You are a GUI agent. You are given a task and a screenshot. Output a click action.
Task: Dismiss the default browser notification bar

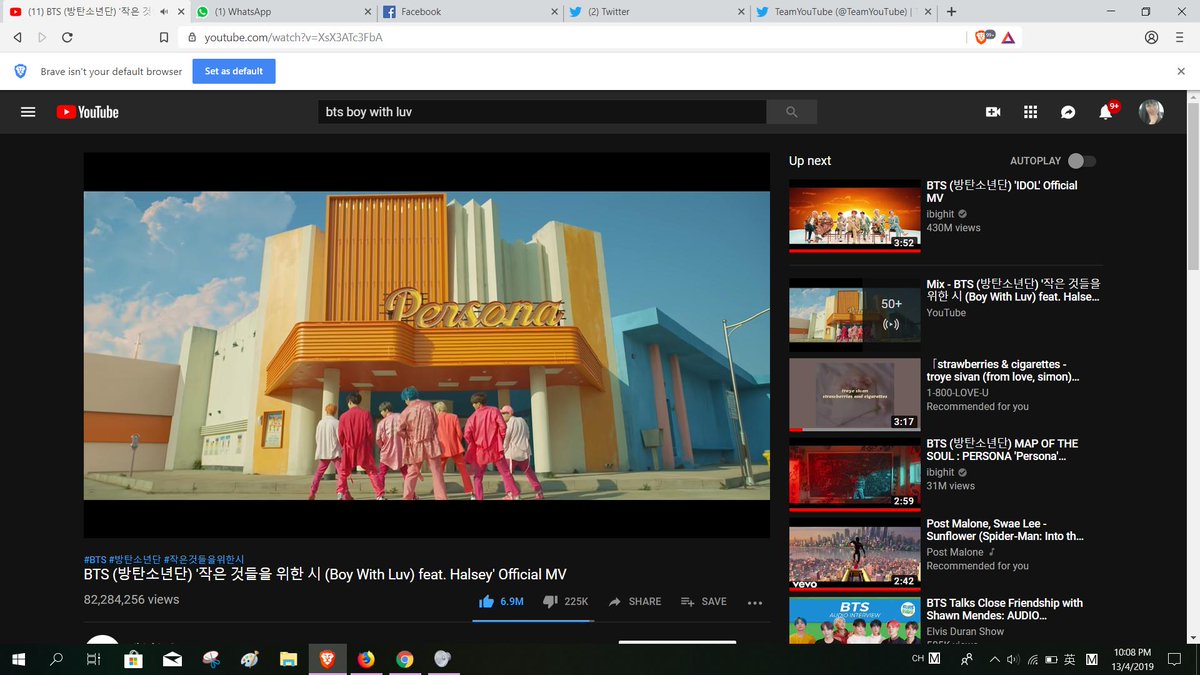point(1181,72)
